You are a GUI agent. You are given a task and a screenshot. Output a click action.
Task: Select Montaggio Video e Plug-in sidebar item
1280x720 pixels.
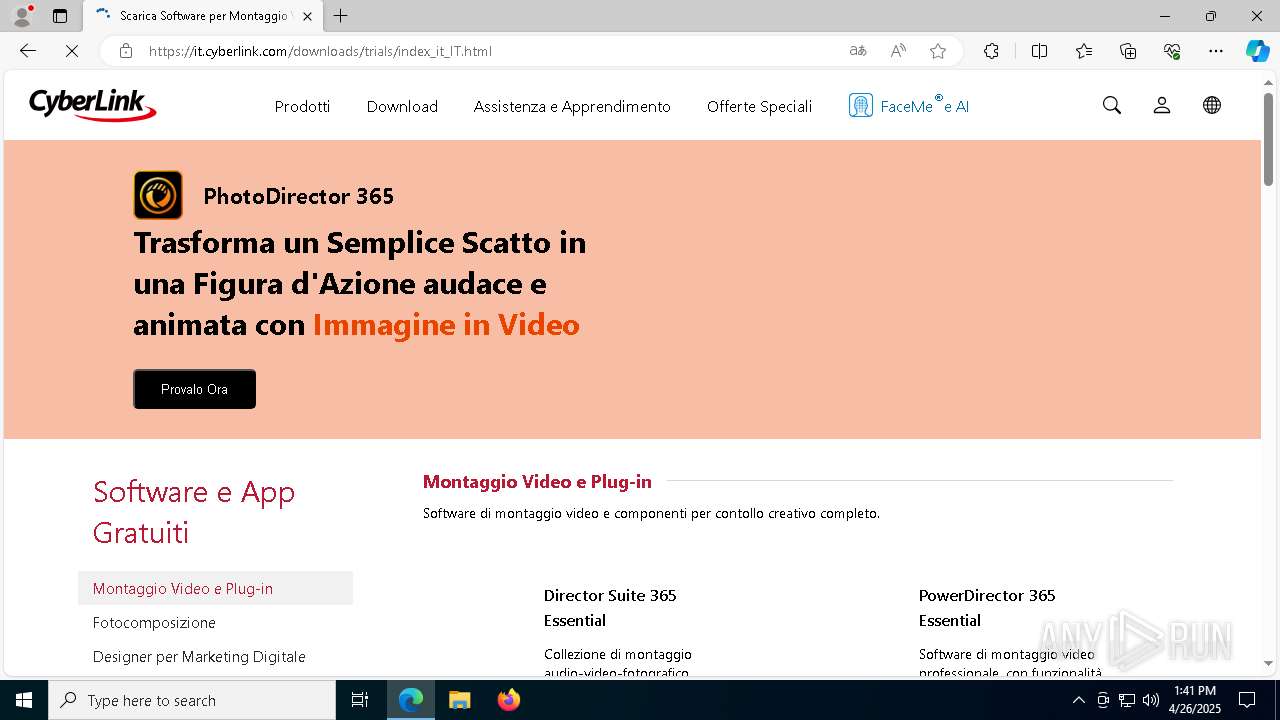(x=215, y=588)
